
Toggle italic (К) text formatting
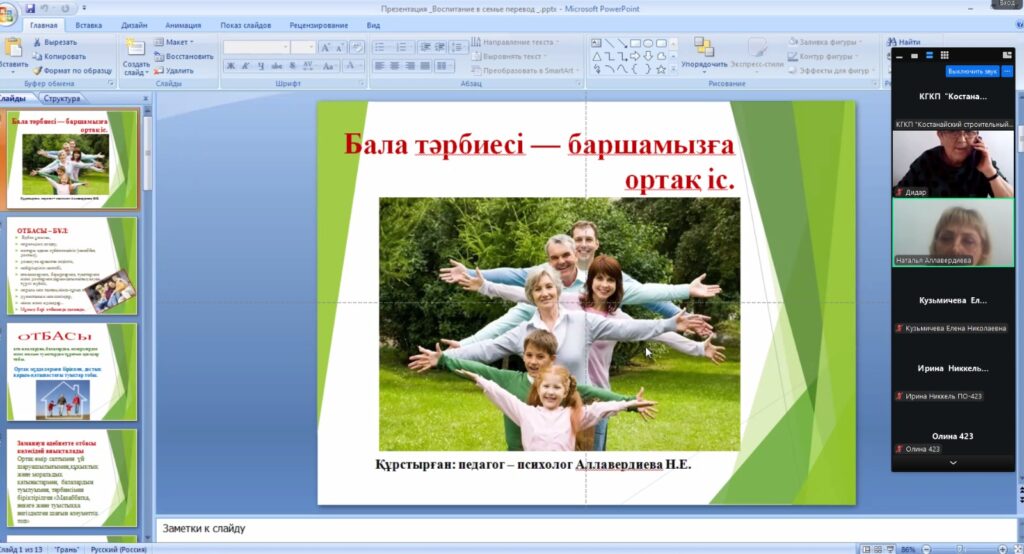point(245,67)
